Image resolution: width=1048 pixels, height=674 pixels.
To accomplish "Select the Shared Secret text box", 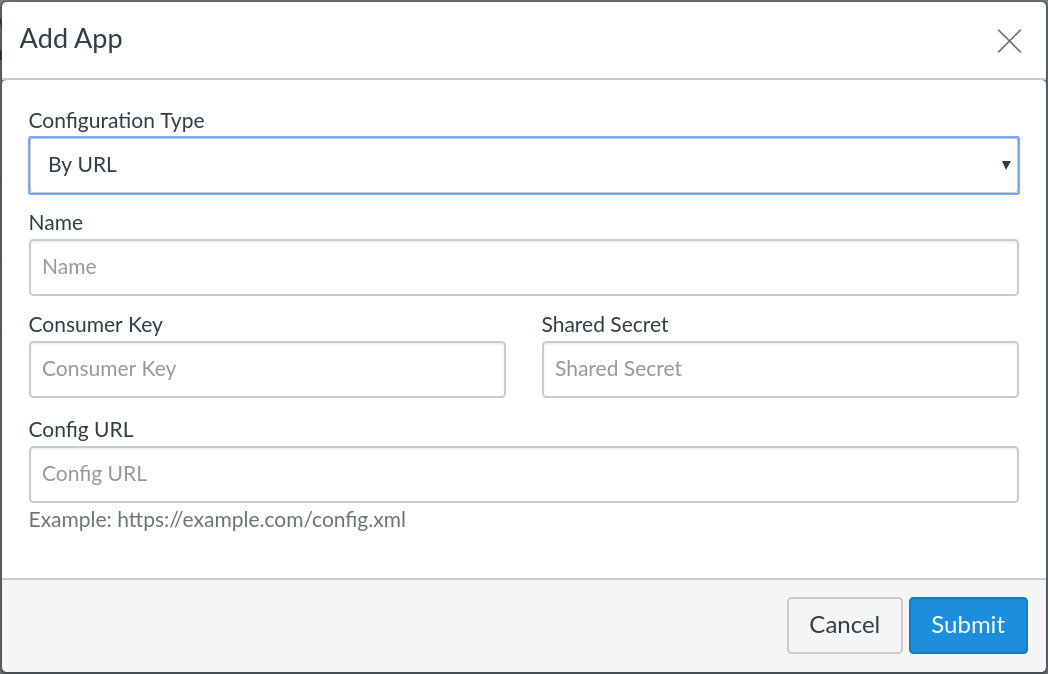I will (x=779, y=369).
